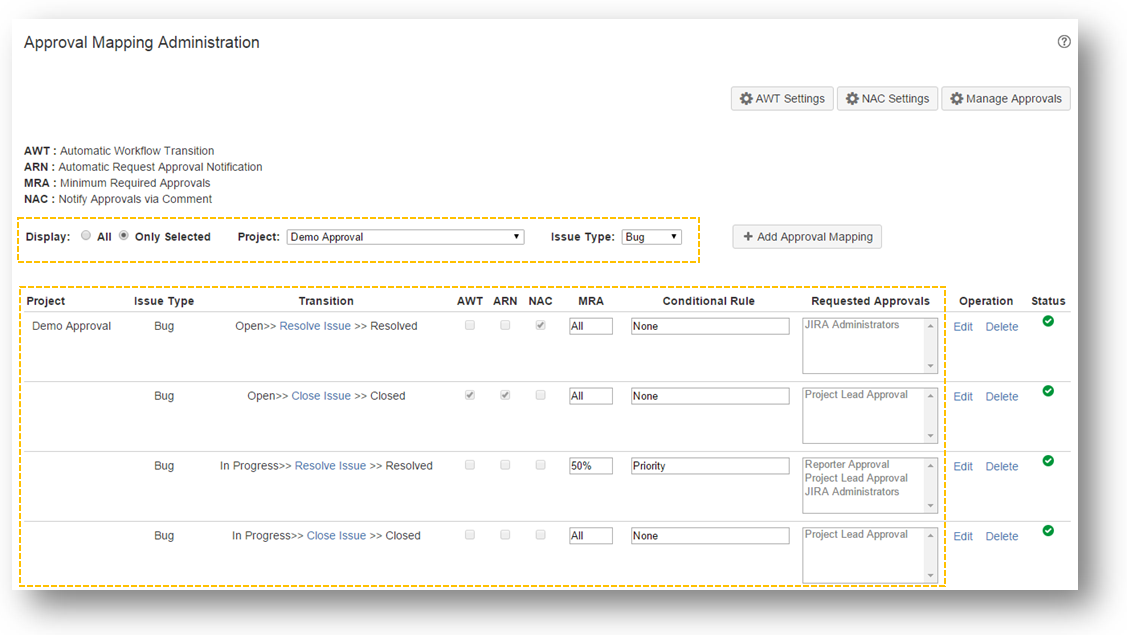1127x635 pixels.
Task: Open Manage Approvals gear button
Action: [x=1005, y=99]
